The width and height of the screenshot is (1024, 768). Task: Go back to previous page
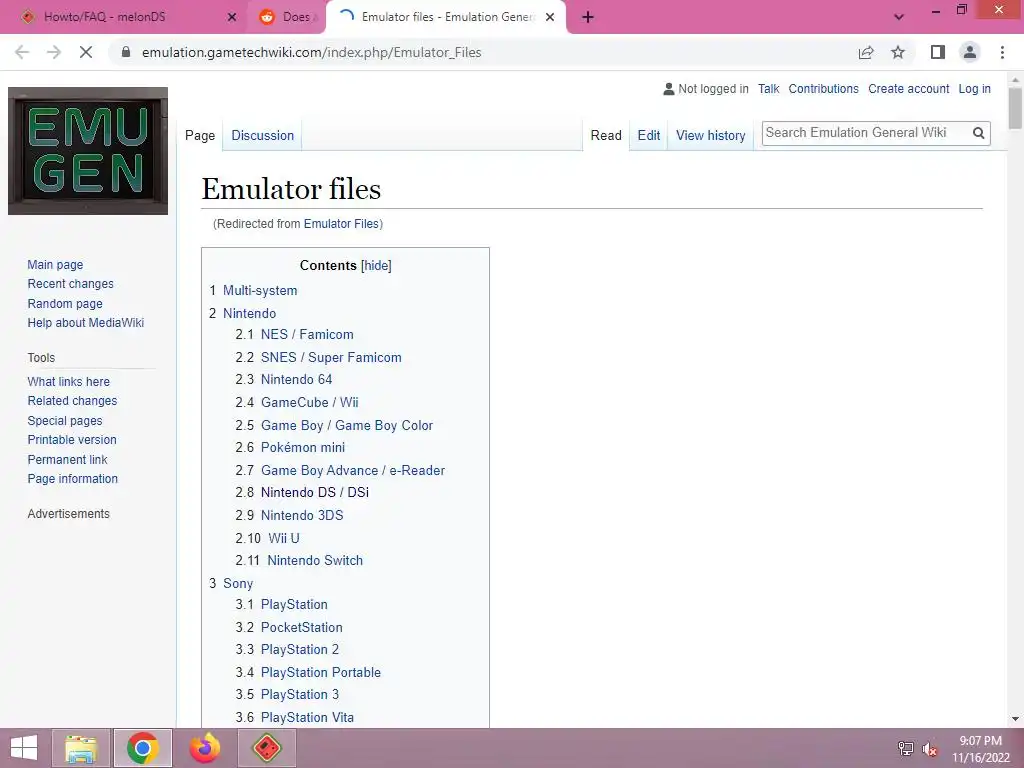pos(22,52)
